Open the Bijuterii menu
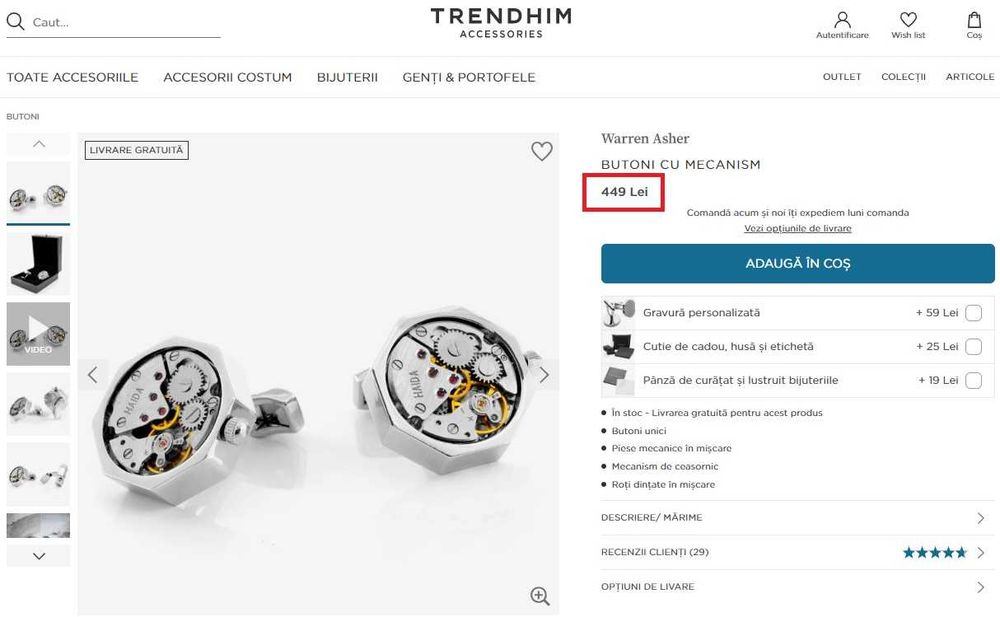This screenshot has height=617, width=1000. tap(347, 77)
